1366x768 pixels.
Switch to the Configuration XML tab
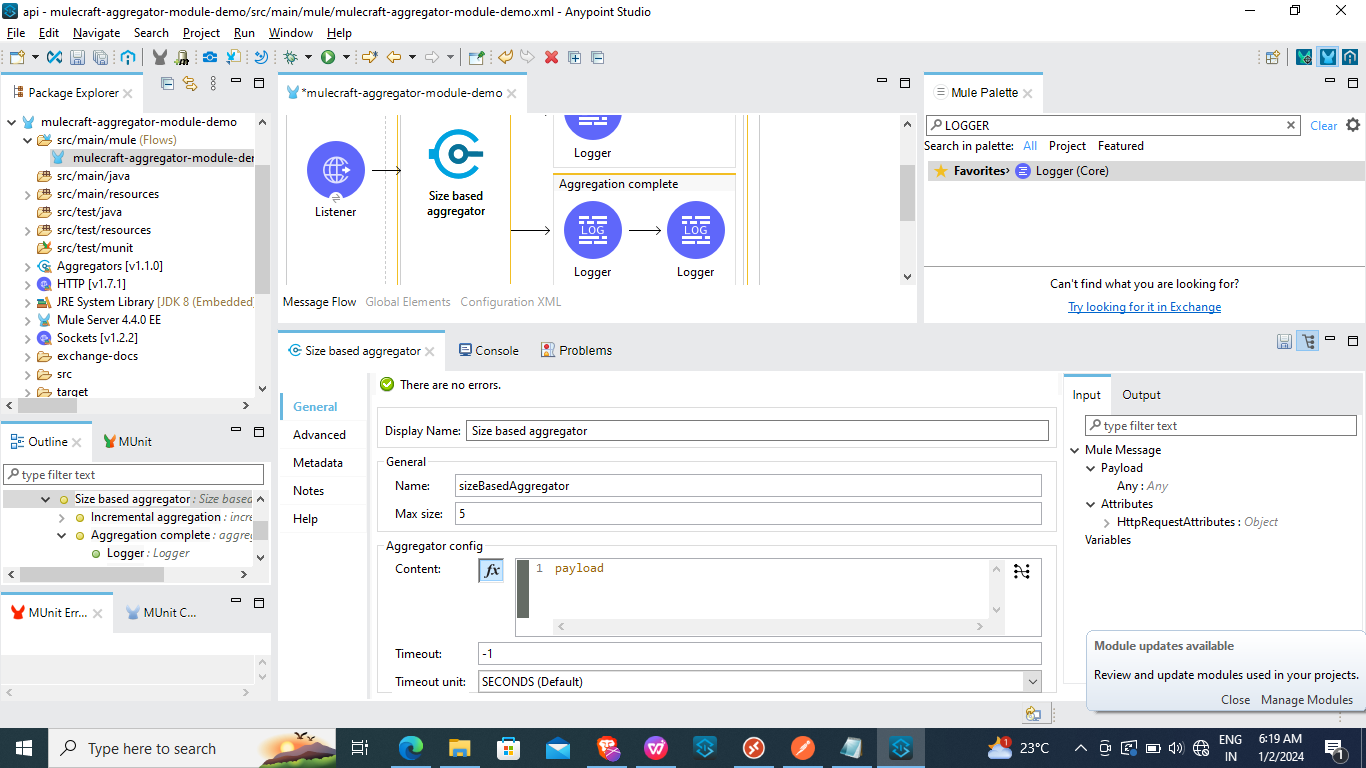[510, 302]
